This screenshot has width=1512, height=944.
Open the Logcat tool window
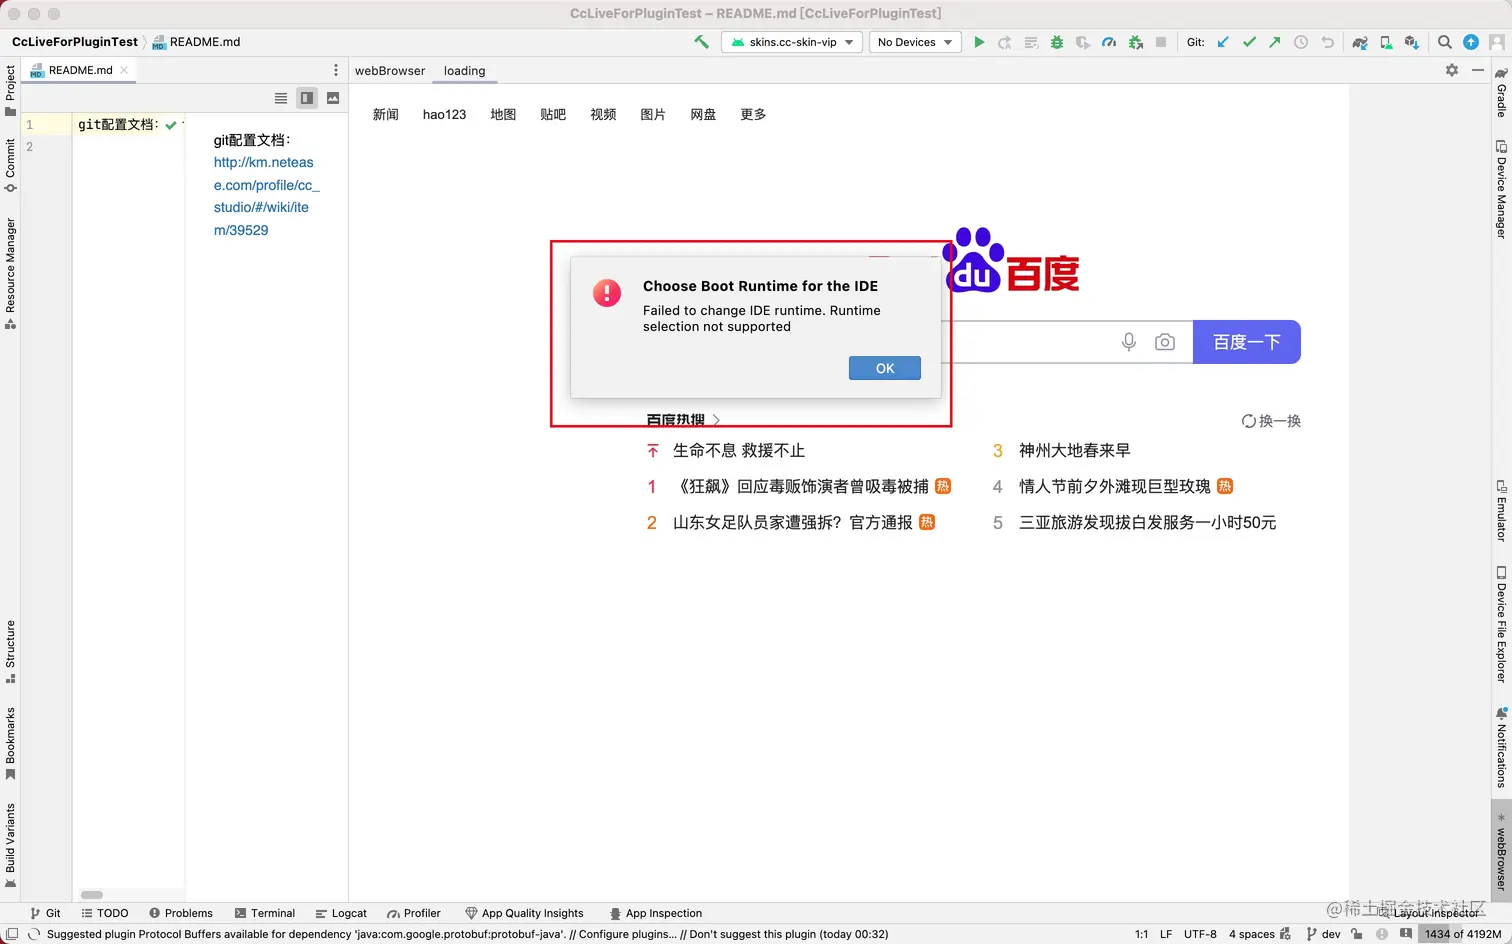(x=341, y=913)
